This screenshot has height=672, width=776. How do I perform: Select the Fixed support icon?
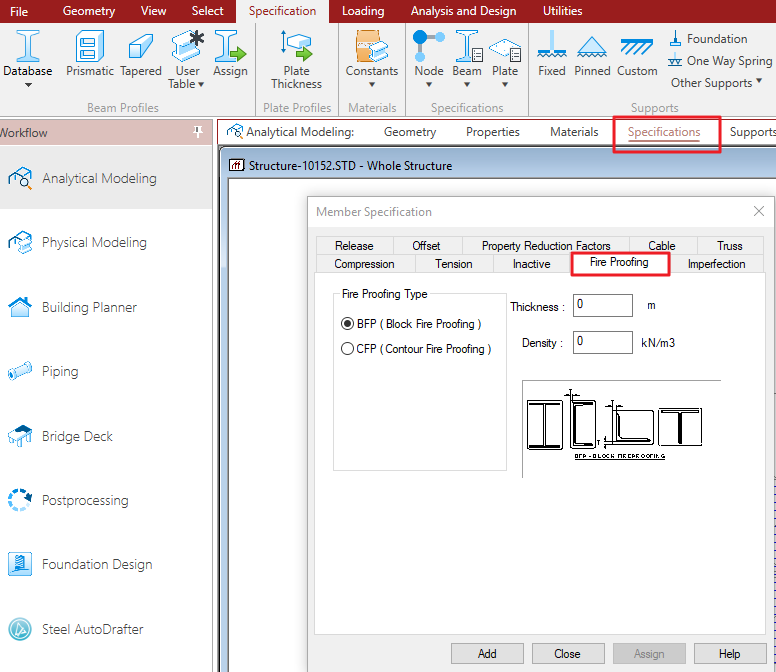552,52
